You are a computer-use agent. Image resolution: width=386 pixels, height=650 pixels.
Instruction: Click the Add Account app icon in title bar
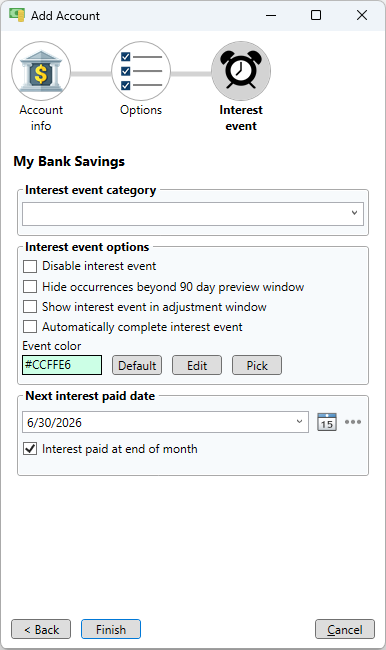pyautogui.click(x=17, y=15)
